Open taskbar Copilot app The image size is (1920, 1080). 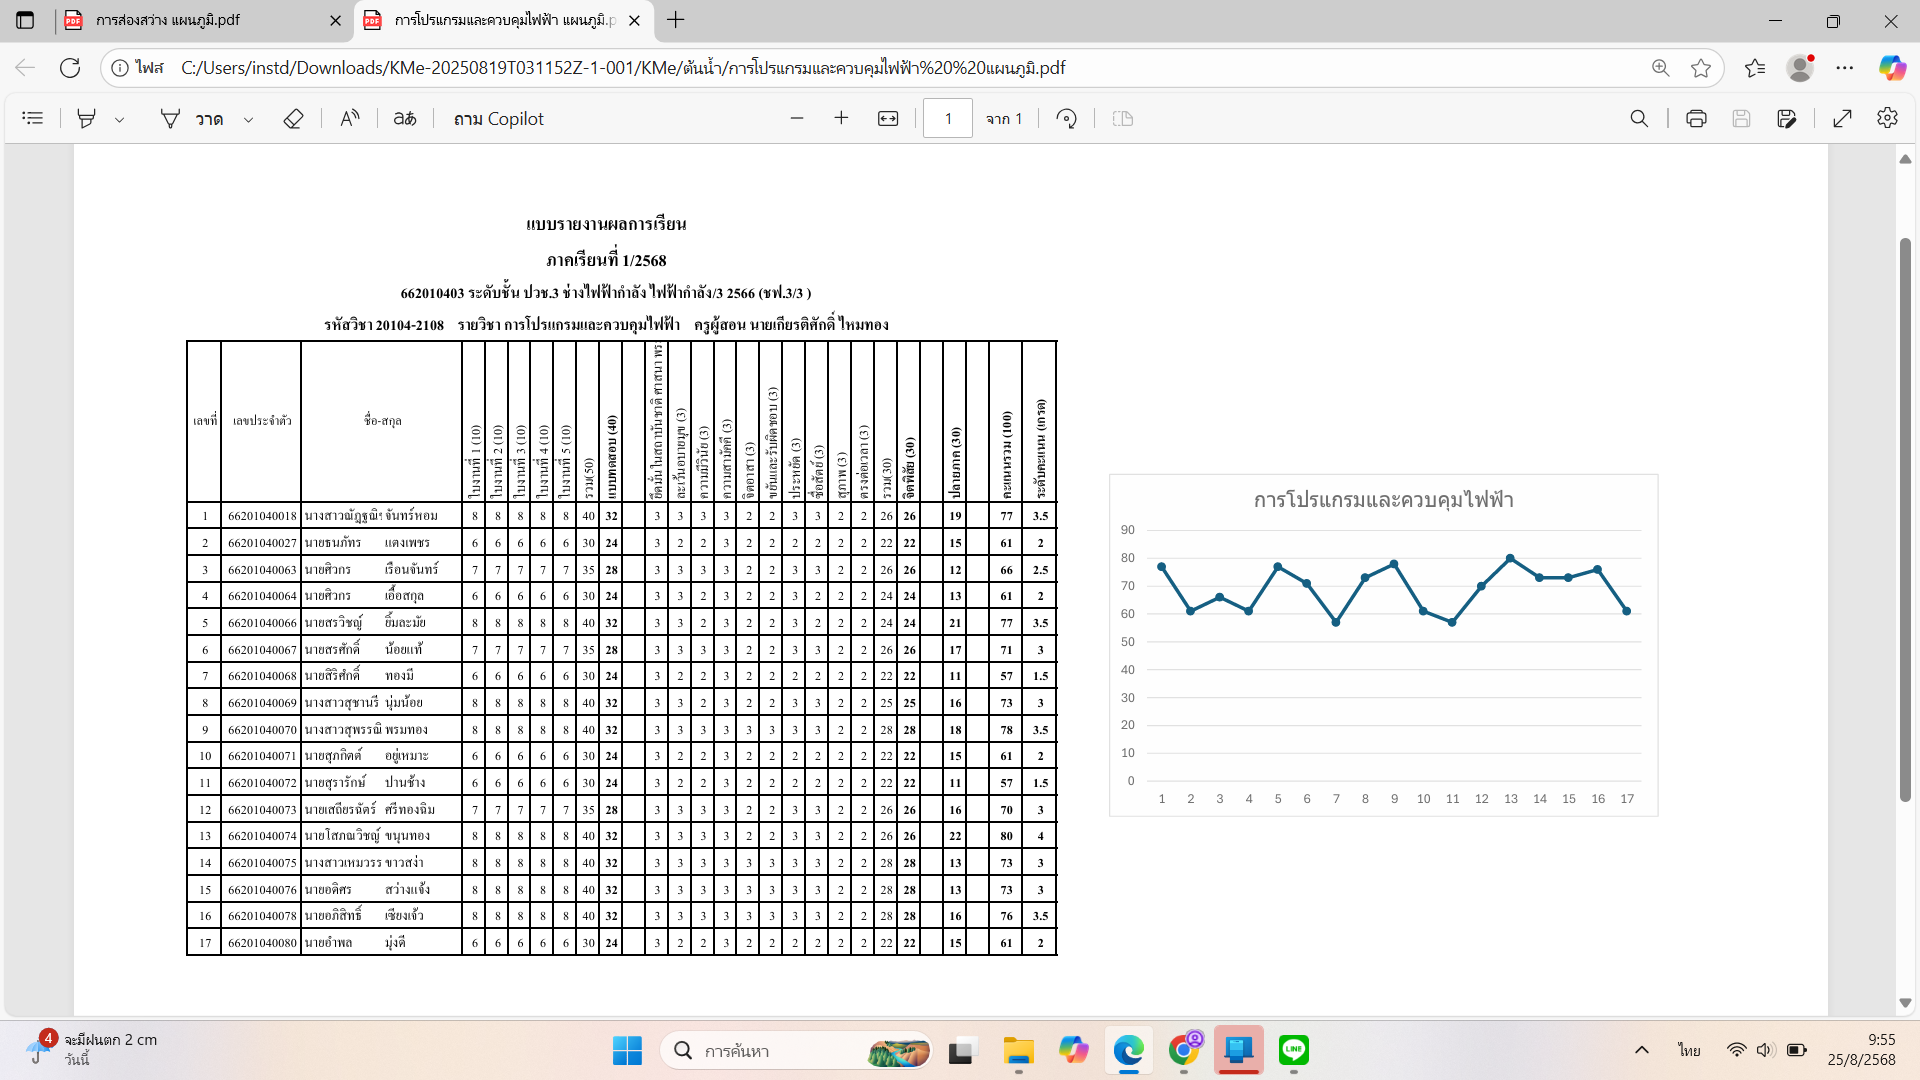1073,1050
